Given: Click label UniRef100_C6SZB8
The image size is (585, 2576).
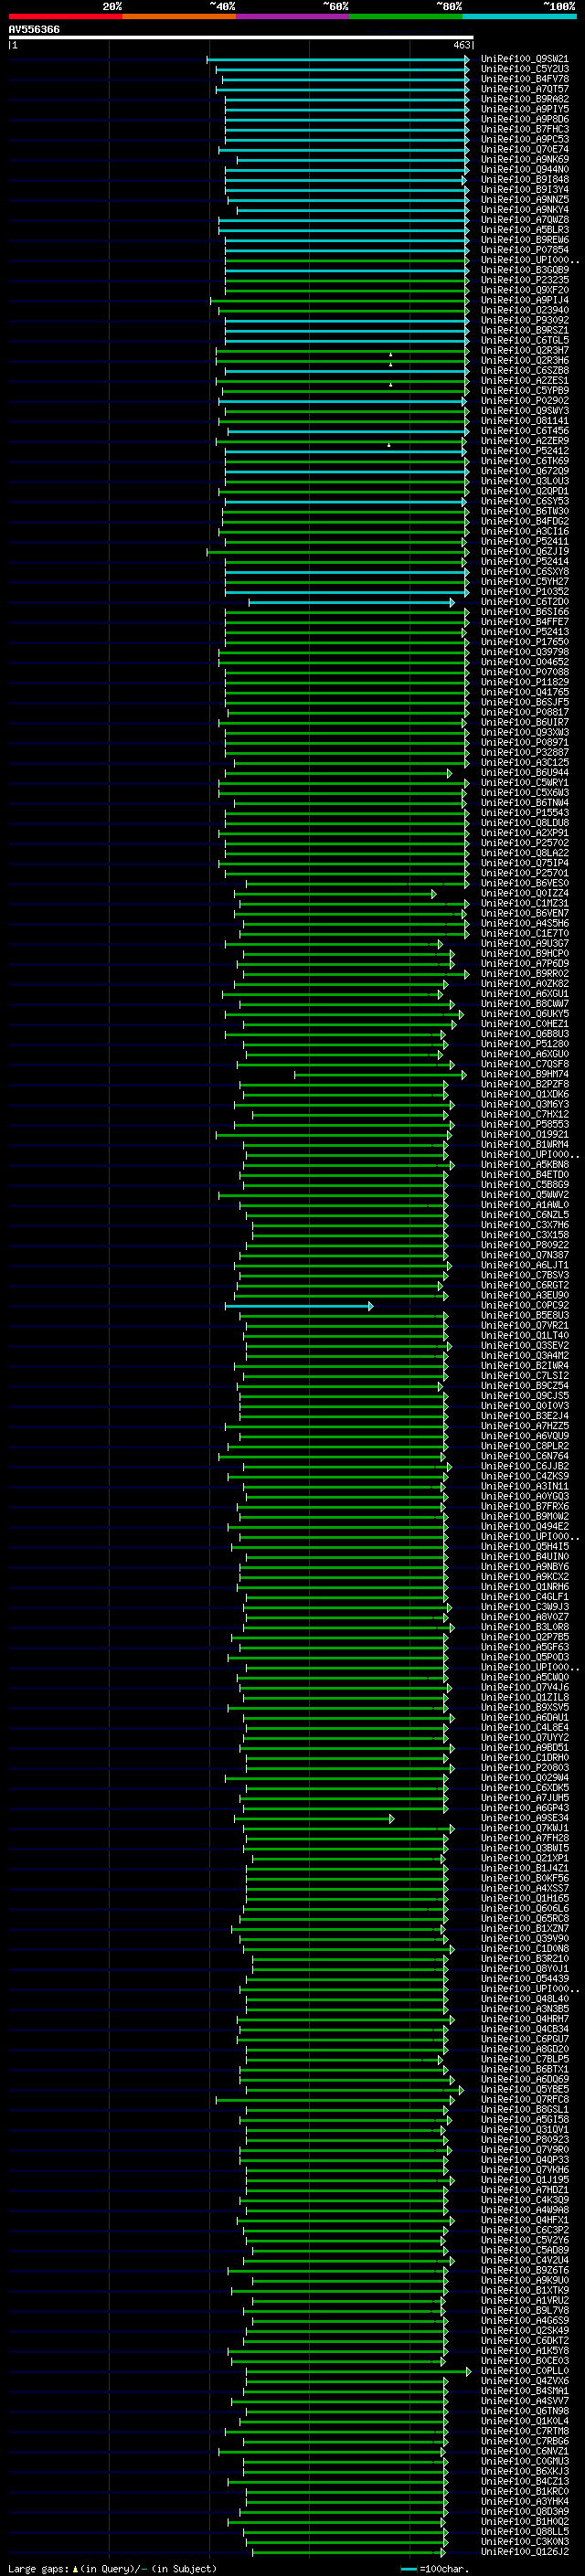Looking at the screenshot, I should (524, 371).
